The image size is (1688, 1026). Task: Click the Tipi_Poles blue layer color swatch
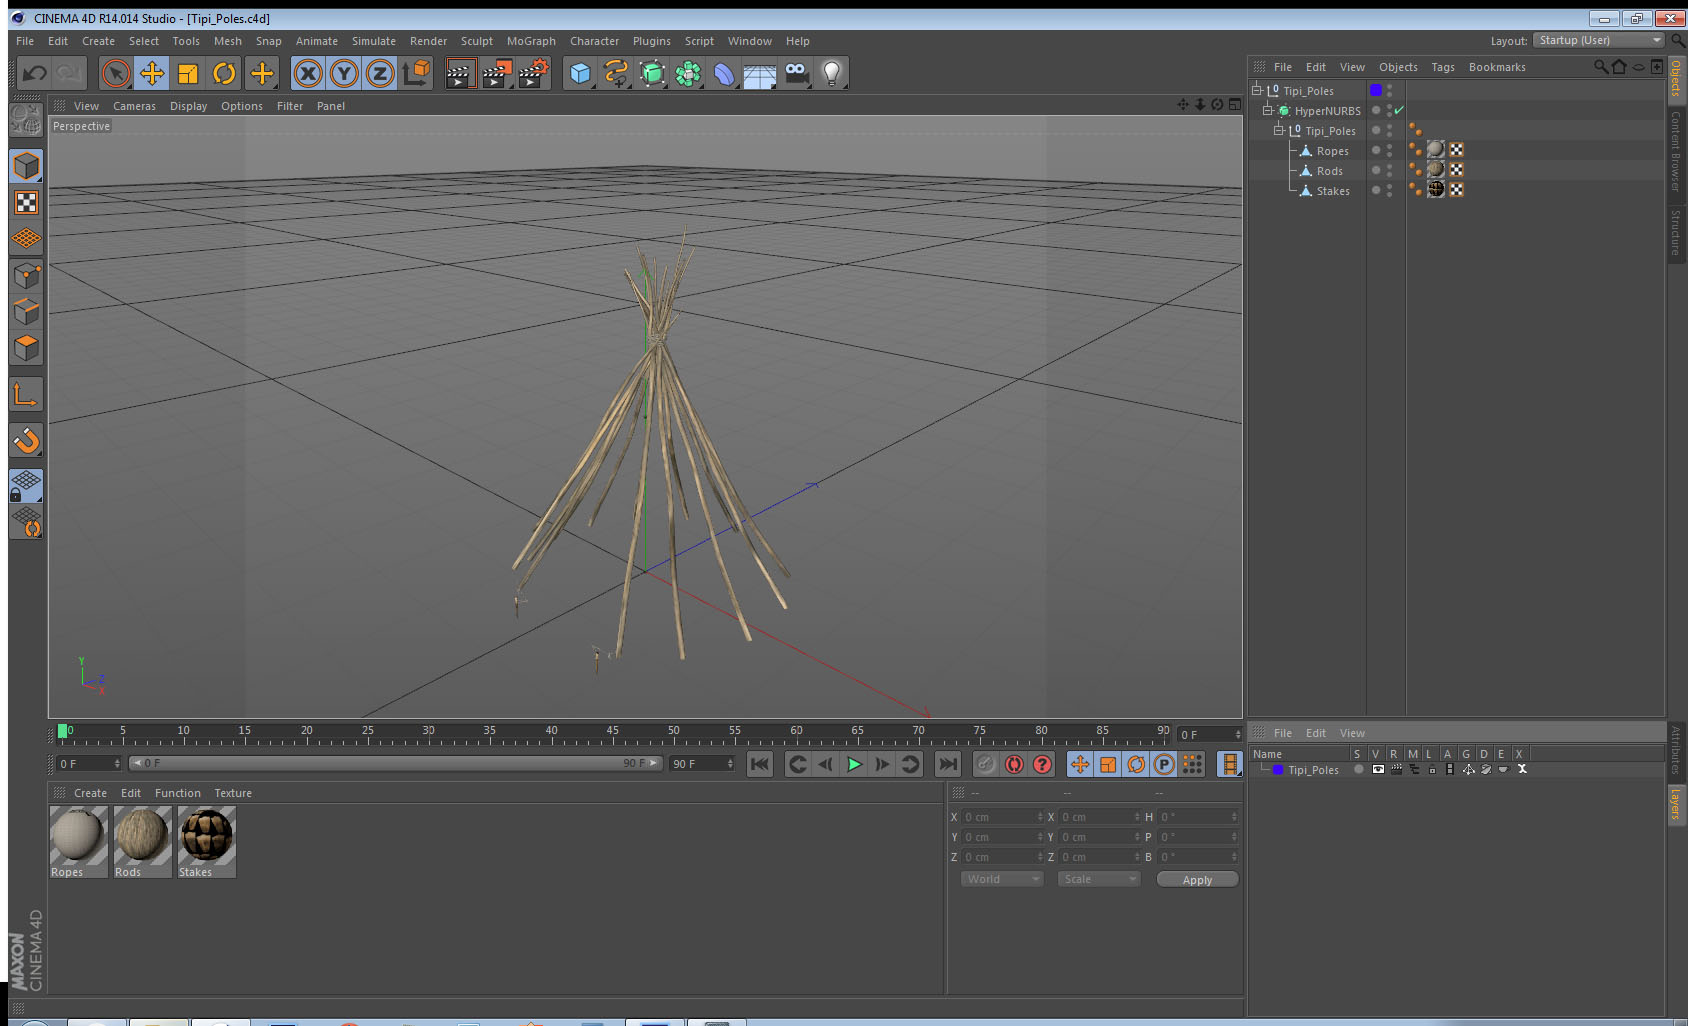coord(1278,770)
